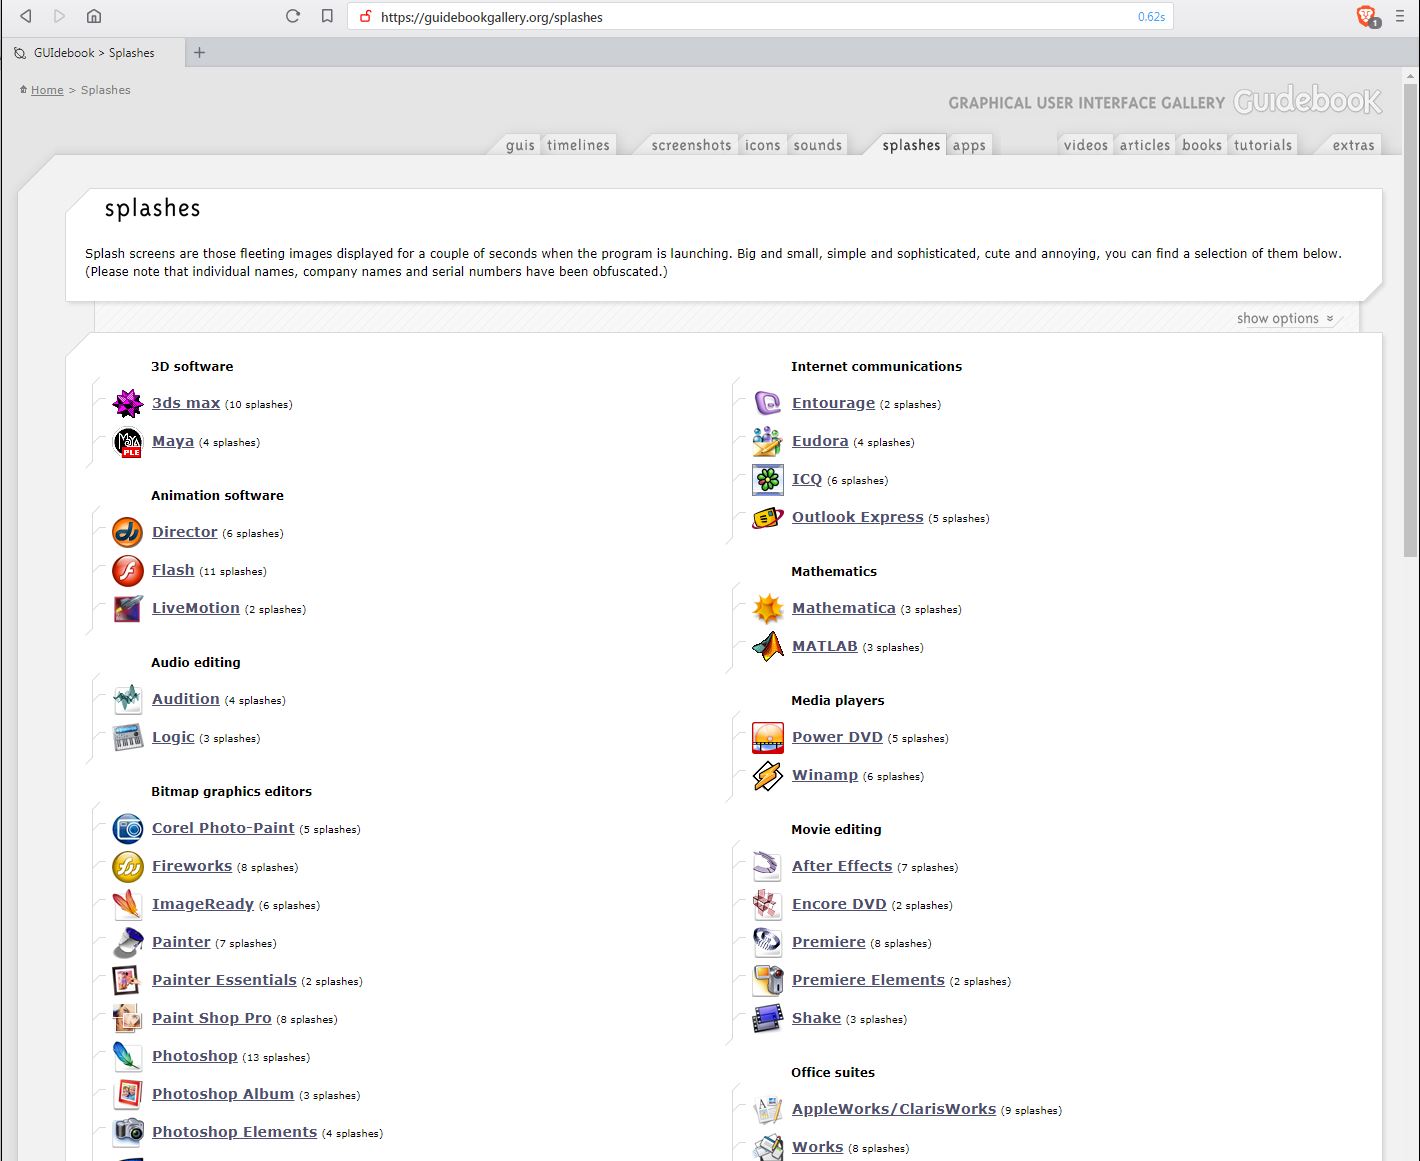This screenshot has height=1161, width=1420.
Task: Click the Painter Essentials icon
Action: coord(128,981)
